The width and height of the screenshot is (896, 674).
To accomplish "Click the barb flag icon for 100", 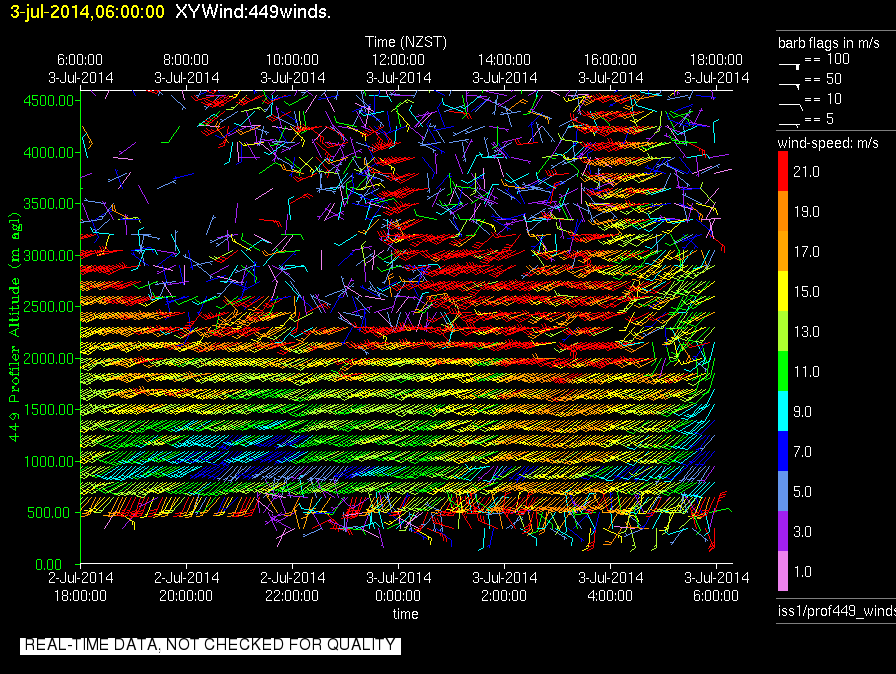I will (789, 66).
